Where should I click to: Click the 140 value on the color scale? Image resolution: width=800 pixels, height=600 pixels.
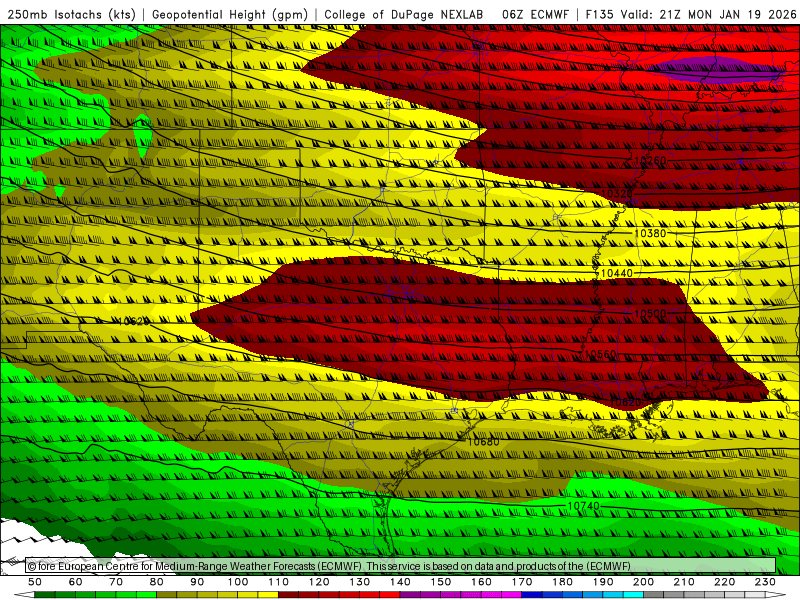[x=400, y=582]
